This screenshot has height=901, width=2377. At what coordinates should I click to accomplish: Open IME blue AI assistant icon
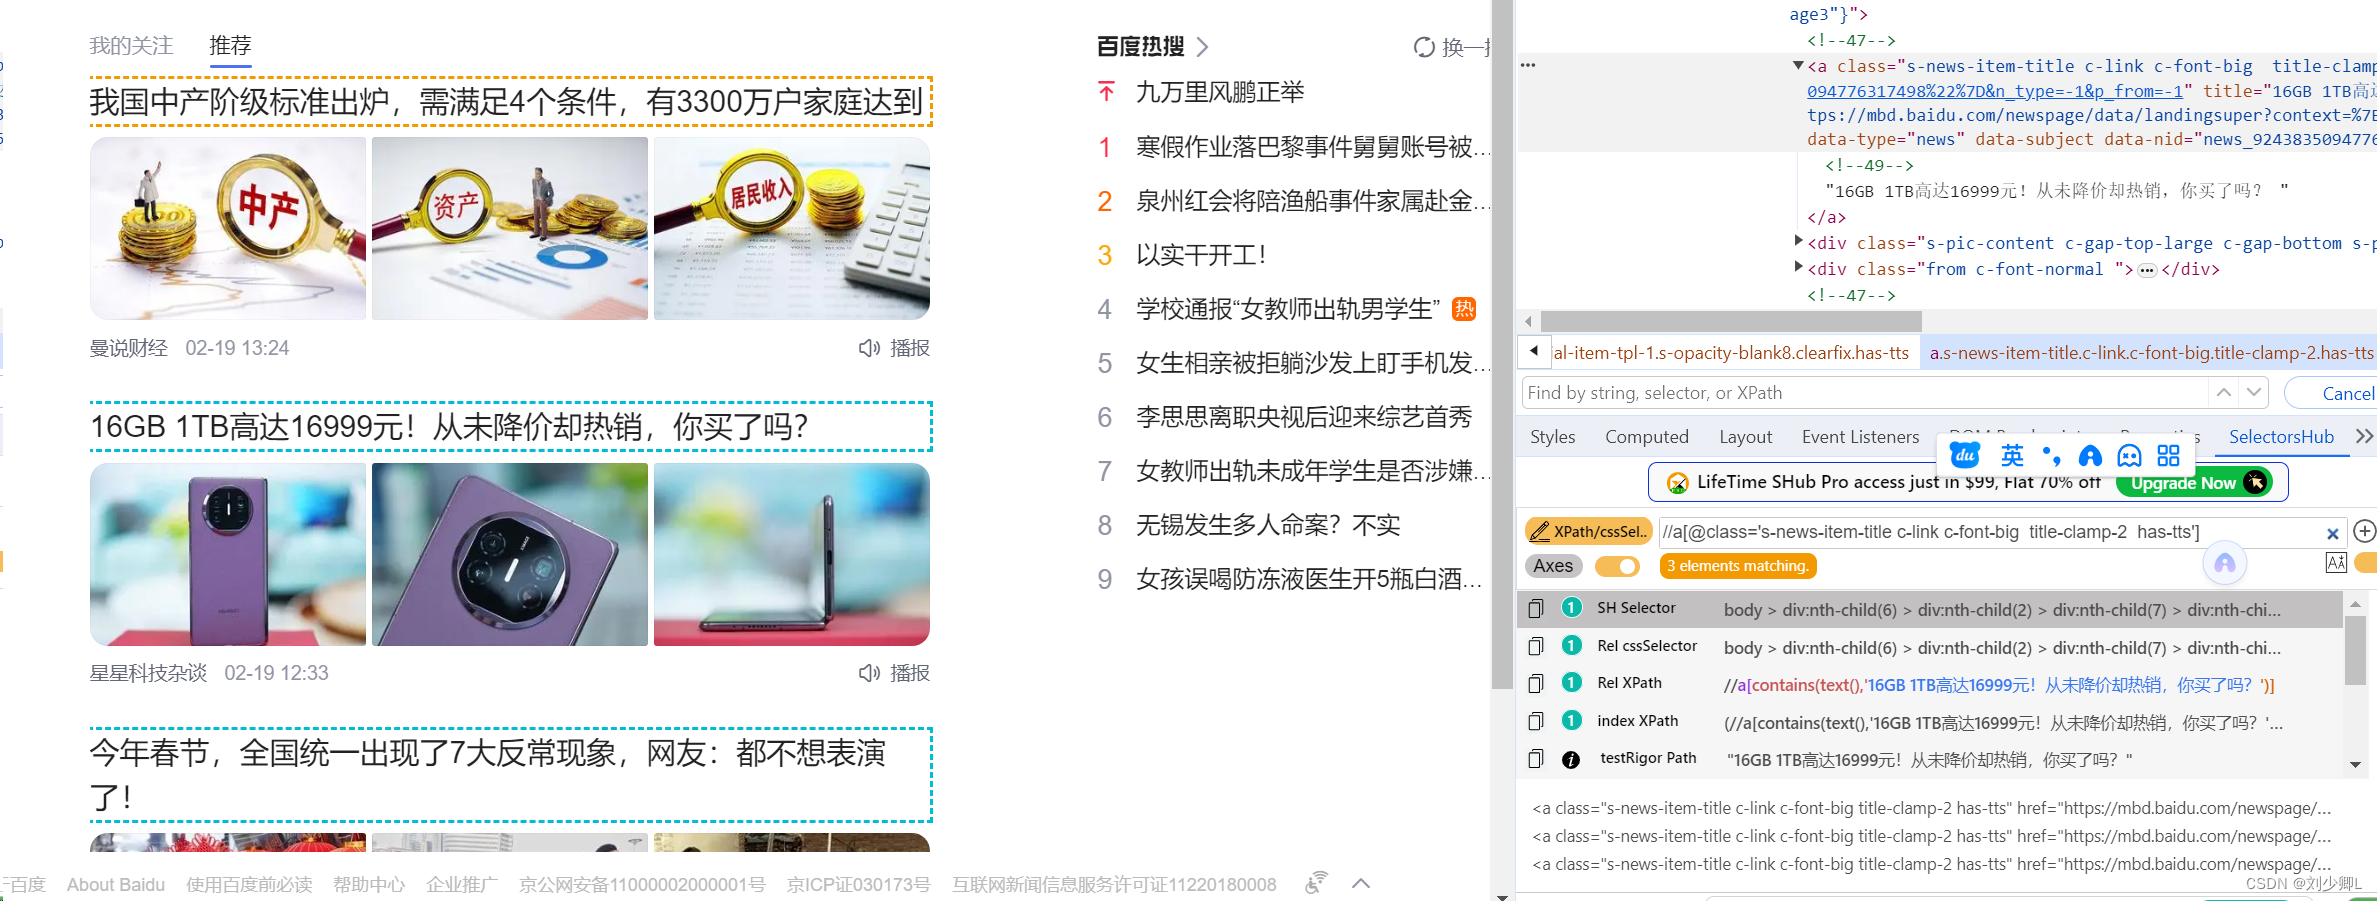pos(2090,456)
